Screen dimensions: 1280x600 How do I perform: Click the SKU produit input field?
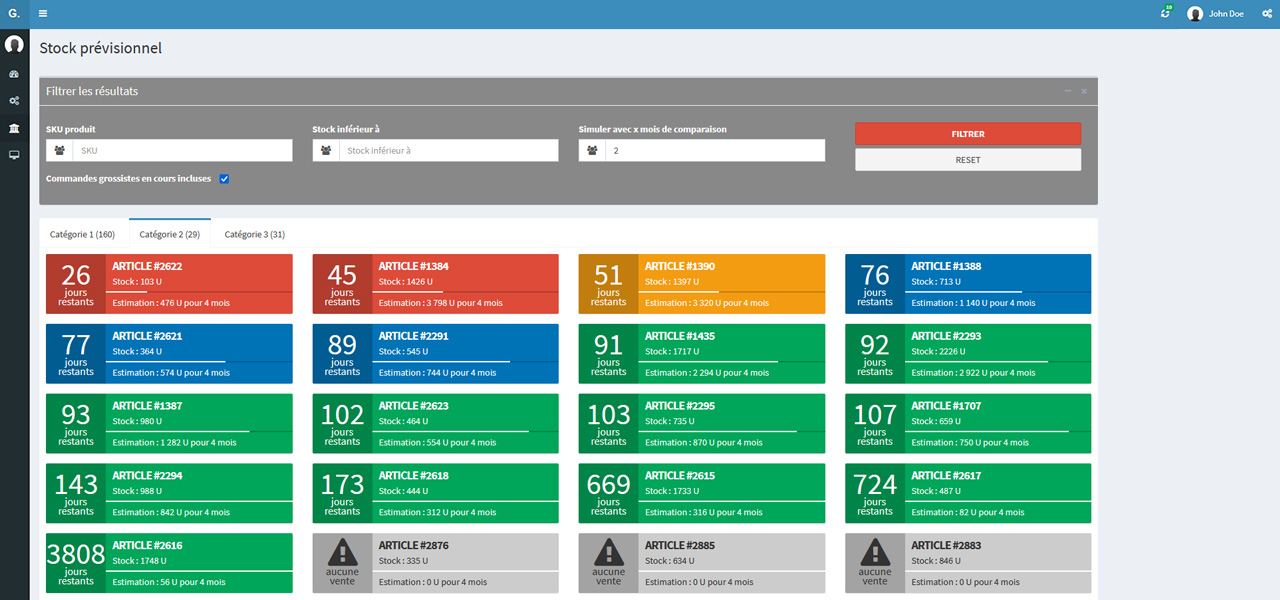coord(182,150)
